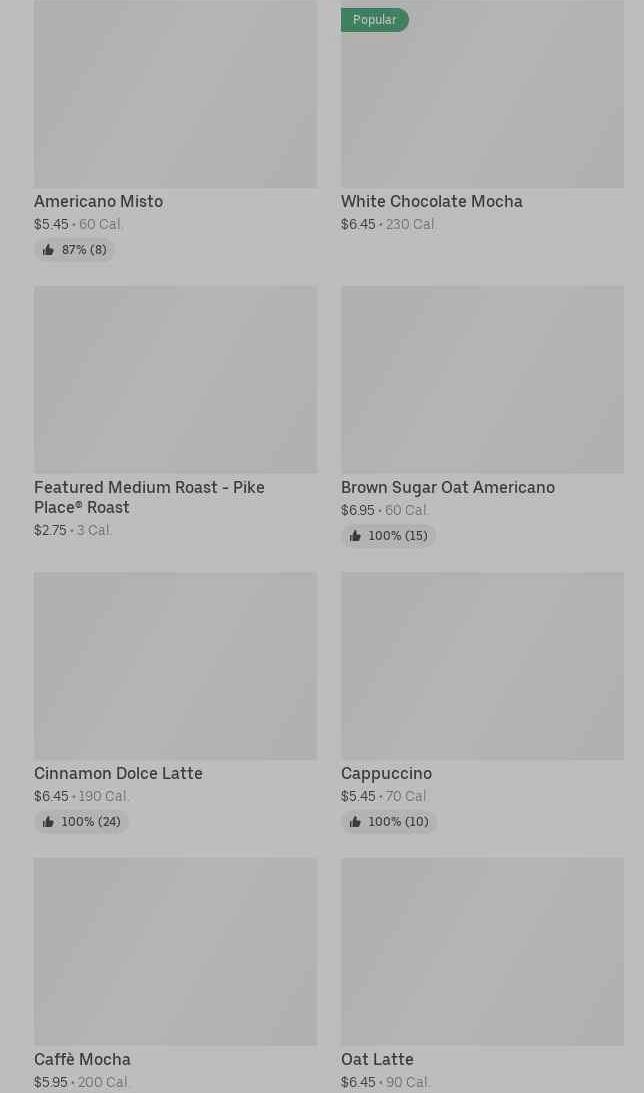Open the Brown Sugar Oat Americano image
Image resolution: width=644 pixels, height=1093 pixels.
[x=482, y=379]
